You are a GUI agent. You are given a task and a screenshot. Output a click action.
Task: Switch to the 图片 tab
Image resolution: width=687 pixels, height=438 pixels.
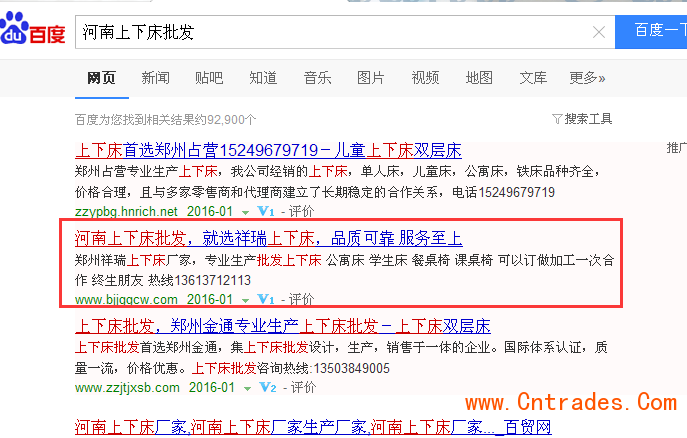(371, 78)
